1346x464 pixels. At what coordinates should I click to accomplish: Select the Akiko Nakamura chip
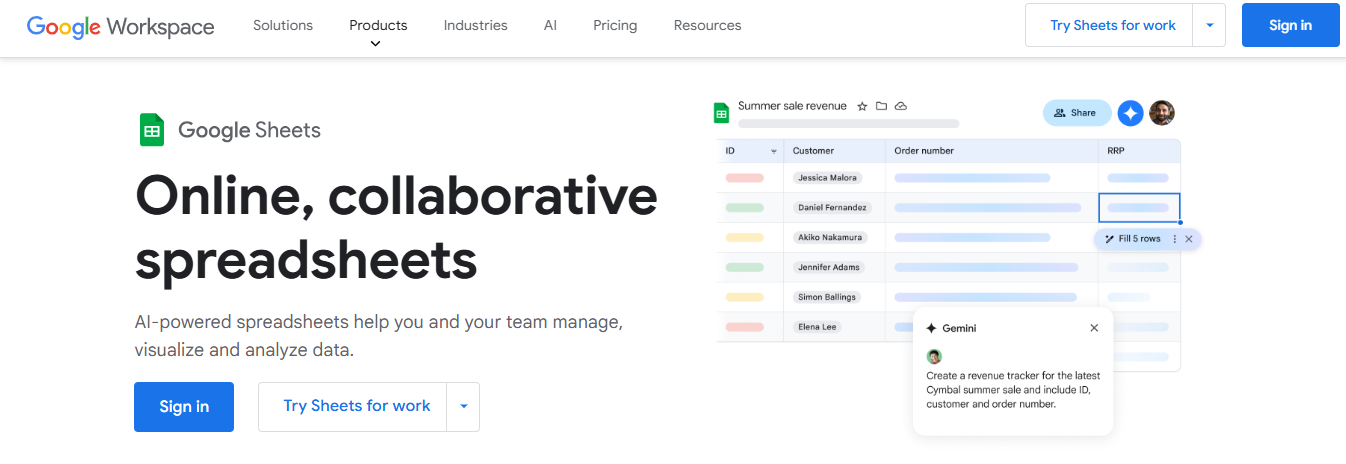[x=830, y=238]
